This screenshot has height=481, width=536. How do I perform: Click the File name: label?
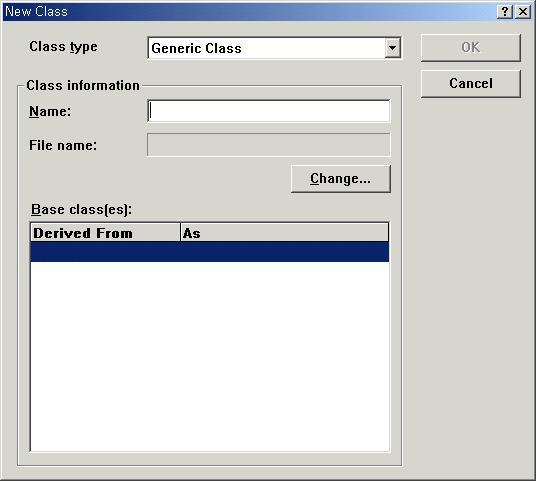pos(63,145)
